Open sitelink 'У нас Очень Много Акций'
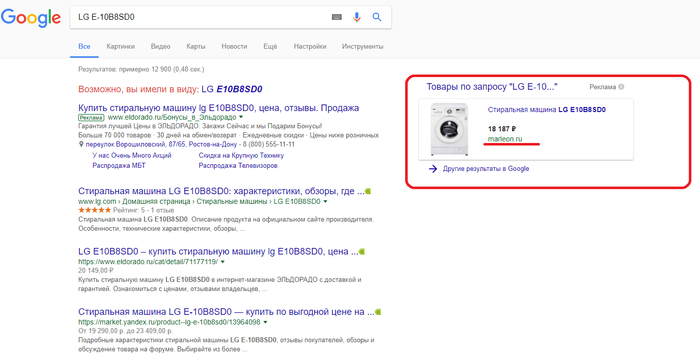 point(132,155)
